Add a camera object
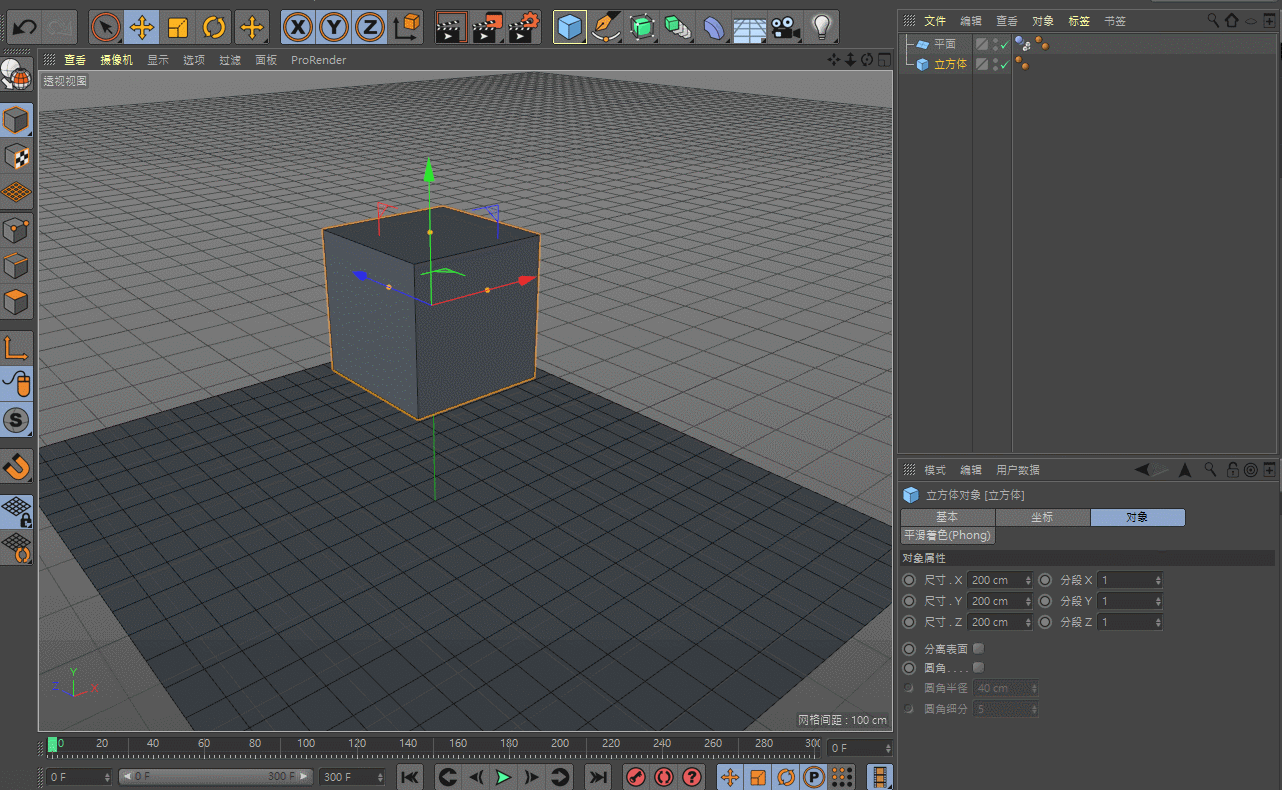The height and width of the screenshot is (790, 1282). point(786,27)
